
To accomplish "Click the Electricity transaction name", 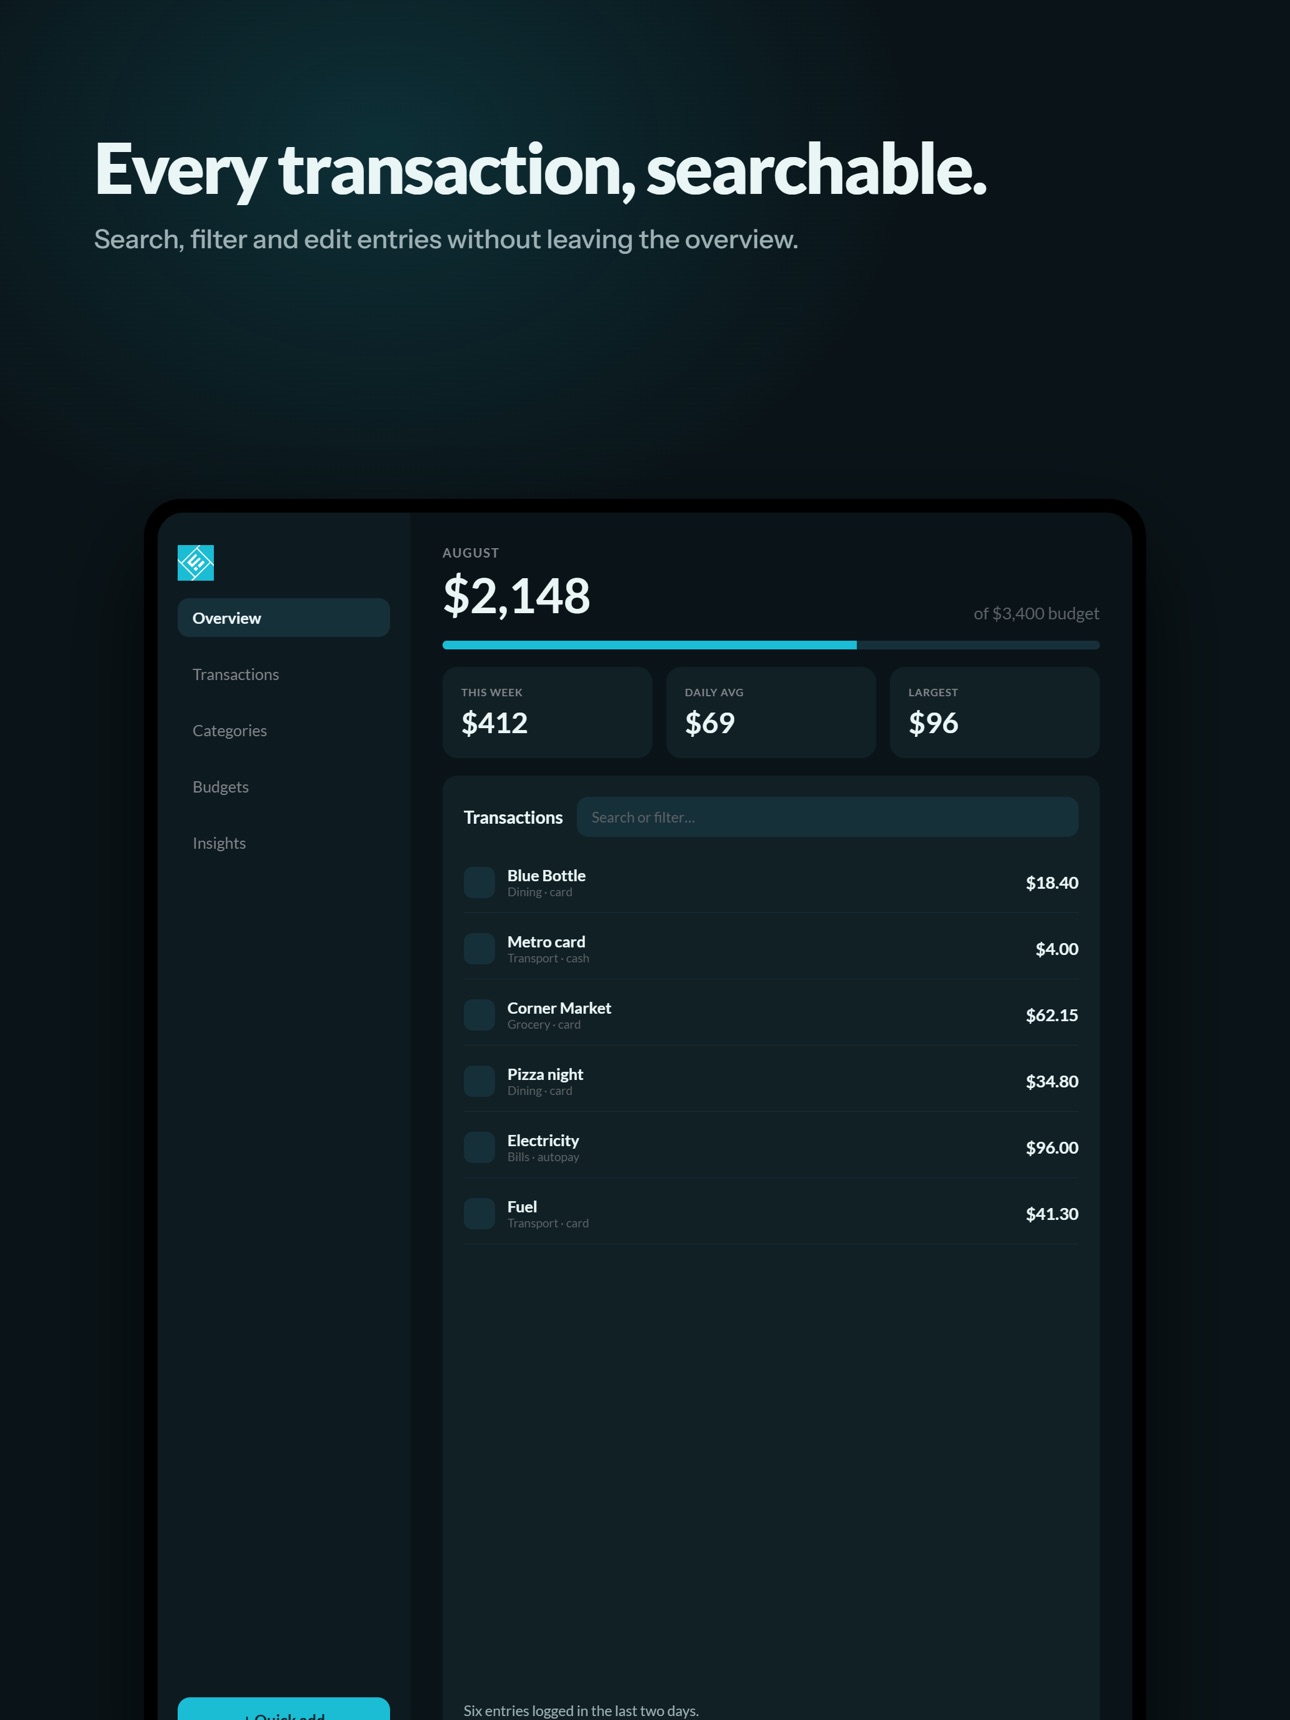I will [x=543, y=1140].
